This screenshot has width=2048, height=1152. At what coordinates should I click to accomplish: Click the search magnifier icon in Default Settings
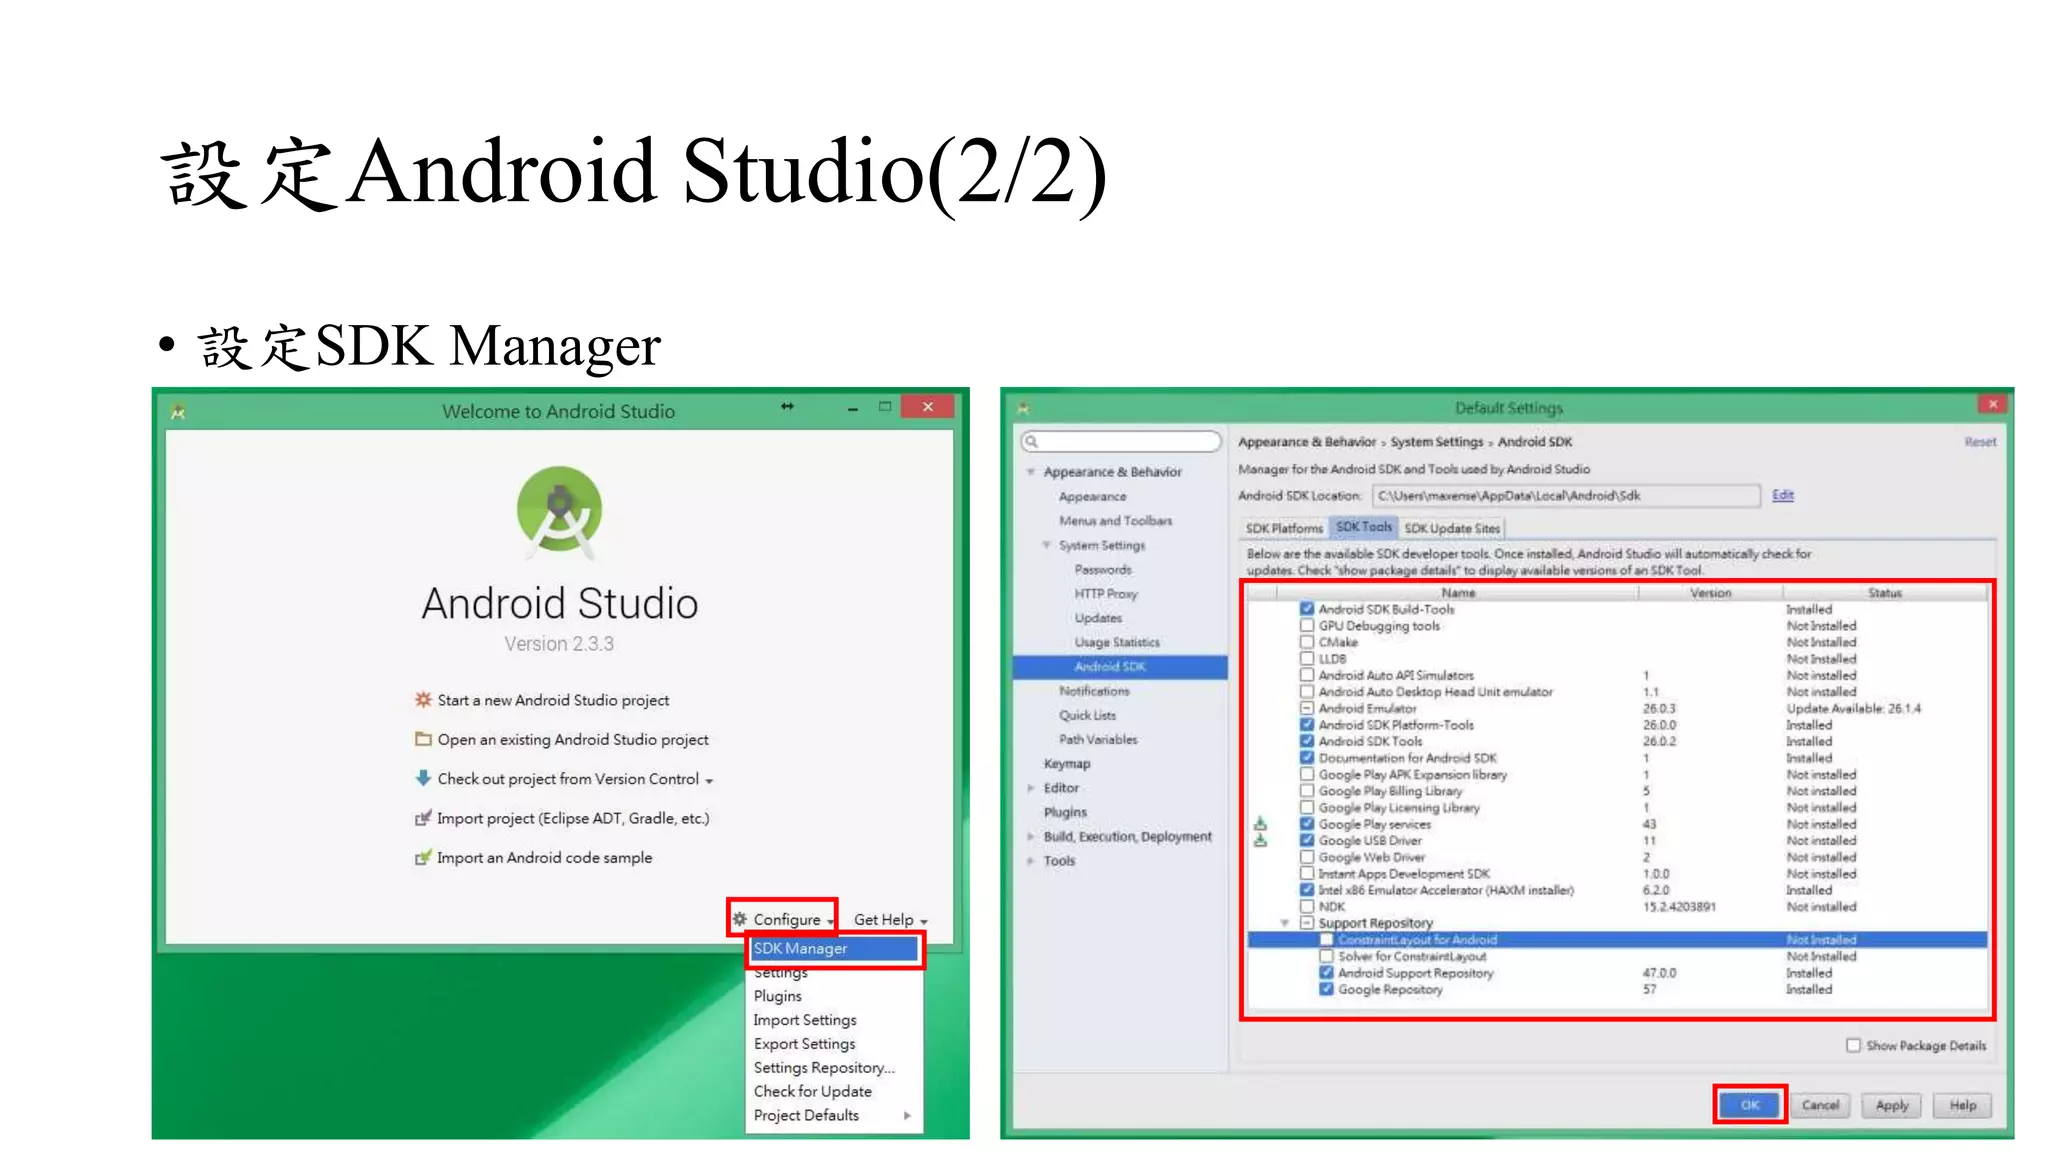tap(1032, 441)
